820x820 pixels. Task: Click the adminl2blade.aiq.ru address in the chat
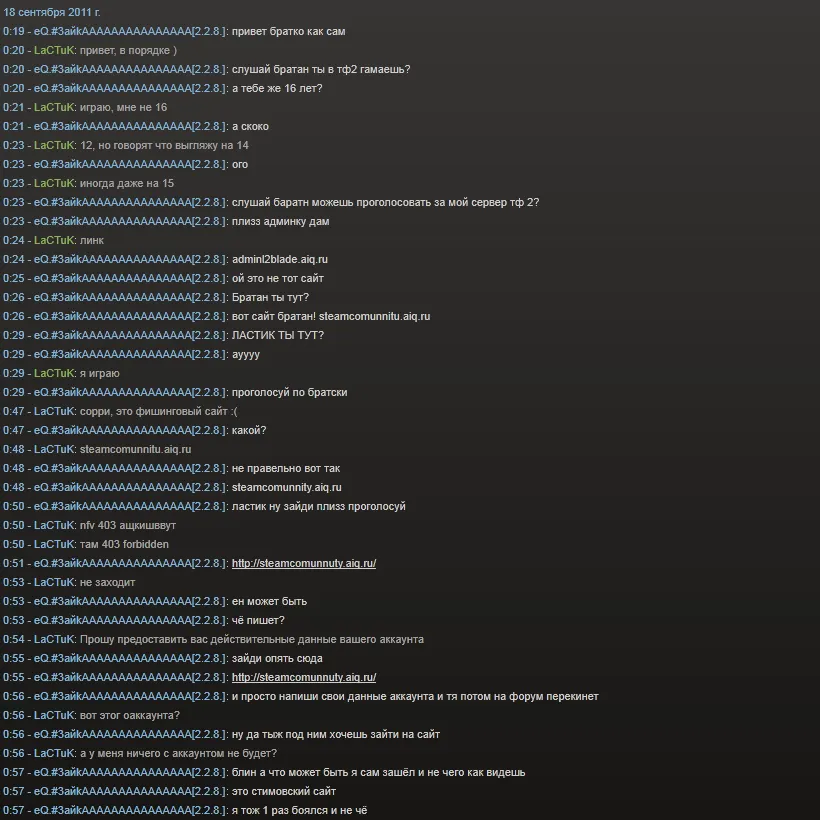[280, 259]
